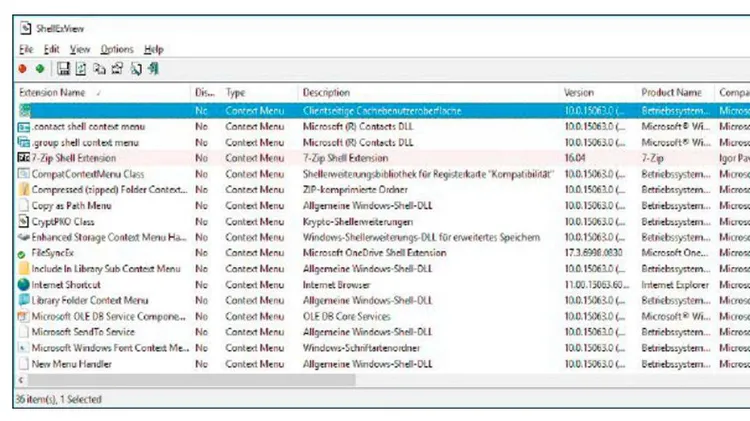This screenshot has width=750, height=421.
Task: Click description 'OLE DB Core Services'
Action: 346,316
